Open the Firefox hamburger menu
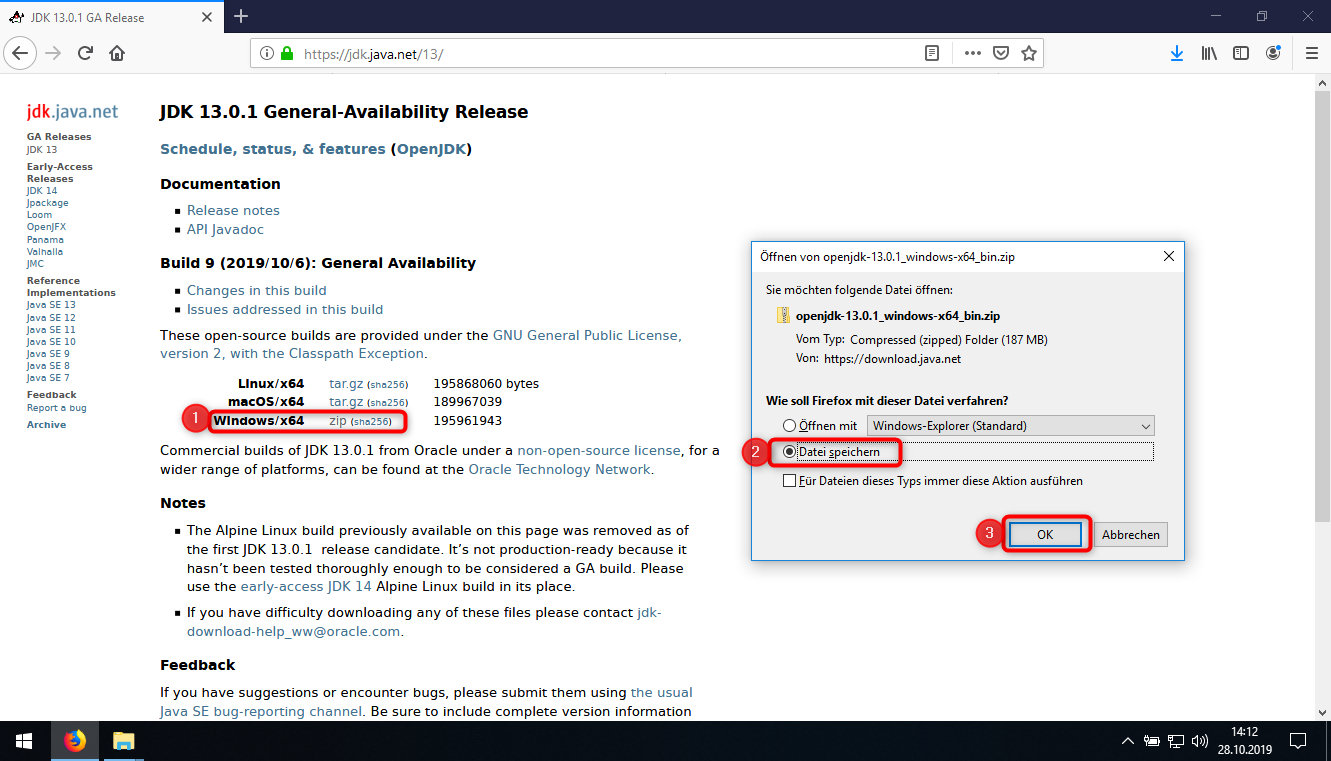1331x761 pixels. coord(1312,53)
